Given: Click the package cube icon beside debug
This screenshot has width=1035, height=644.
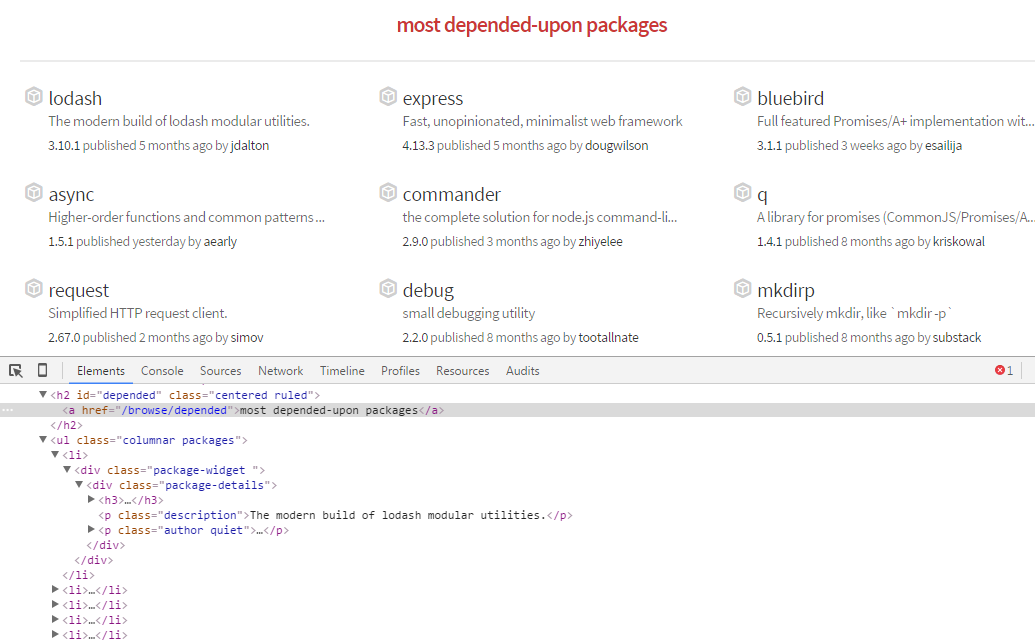Looking at the screenshot, I should point(388,289).
